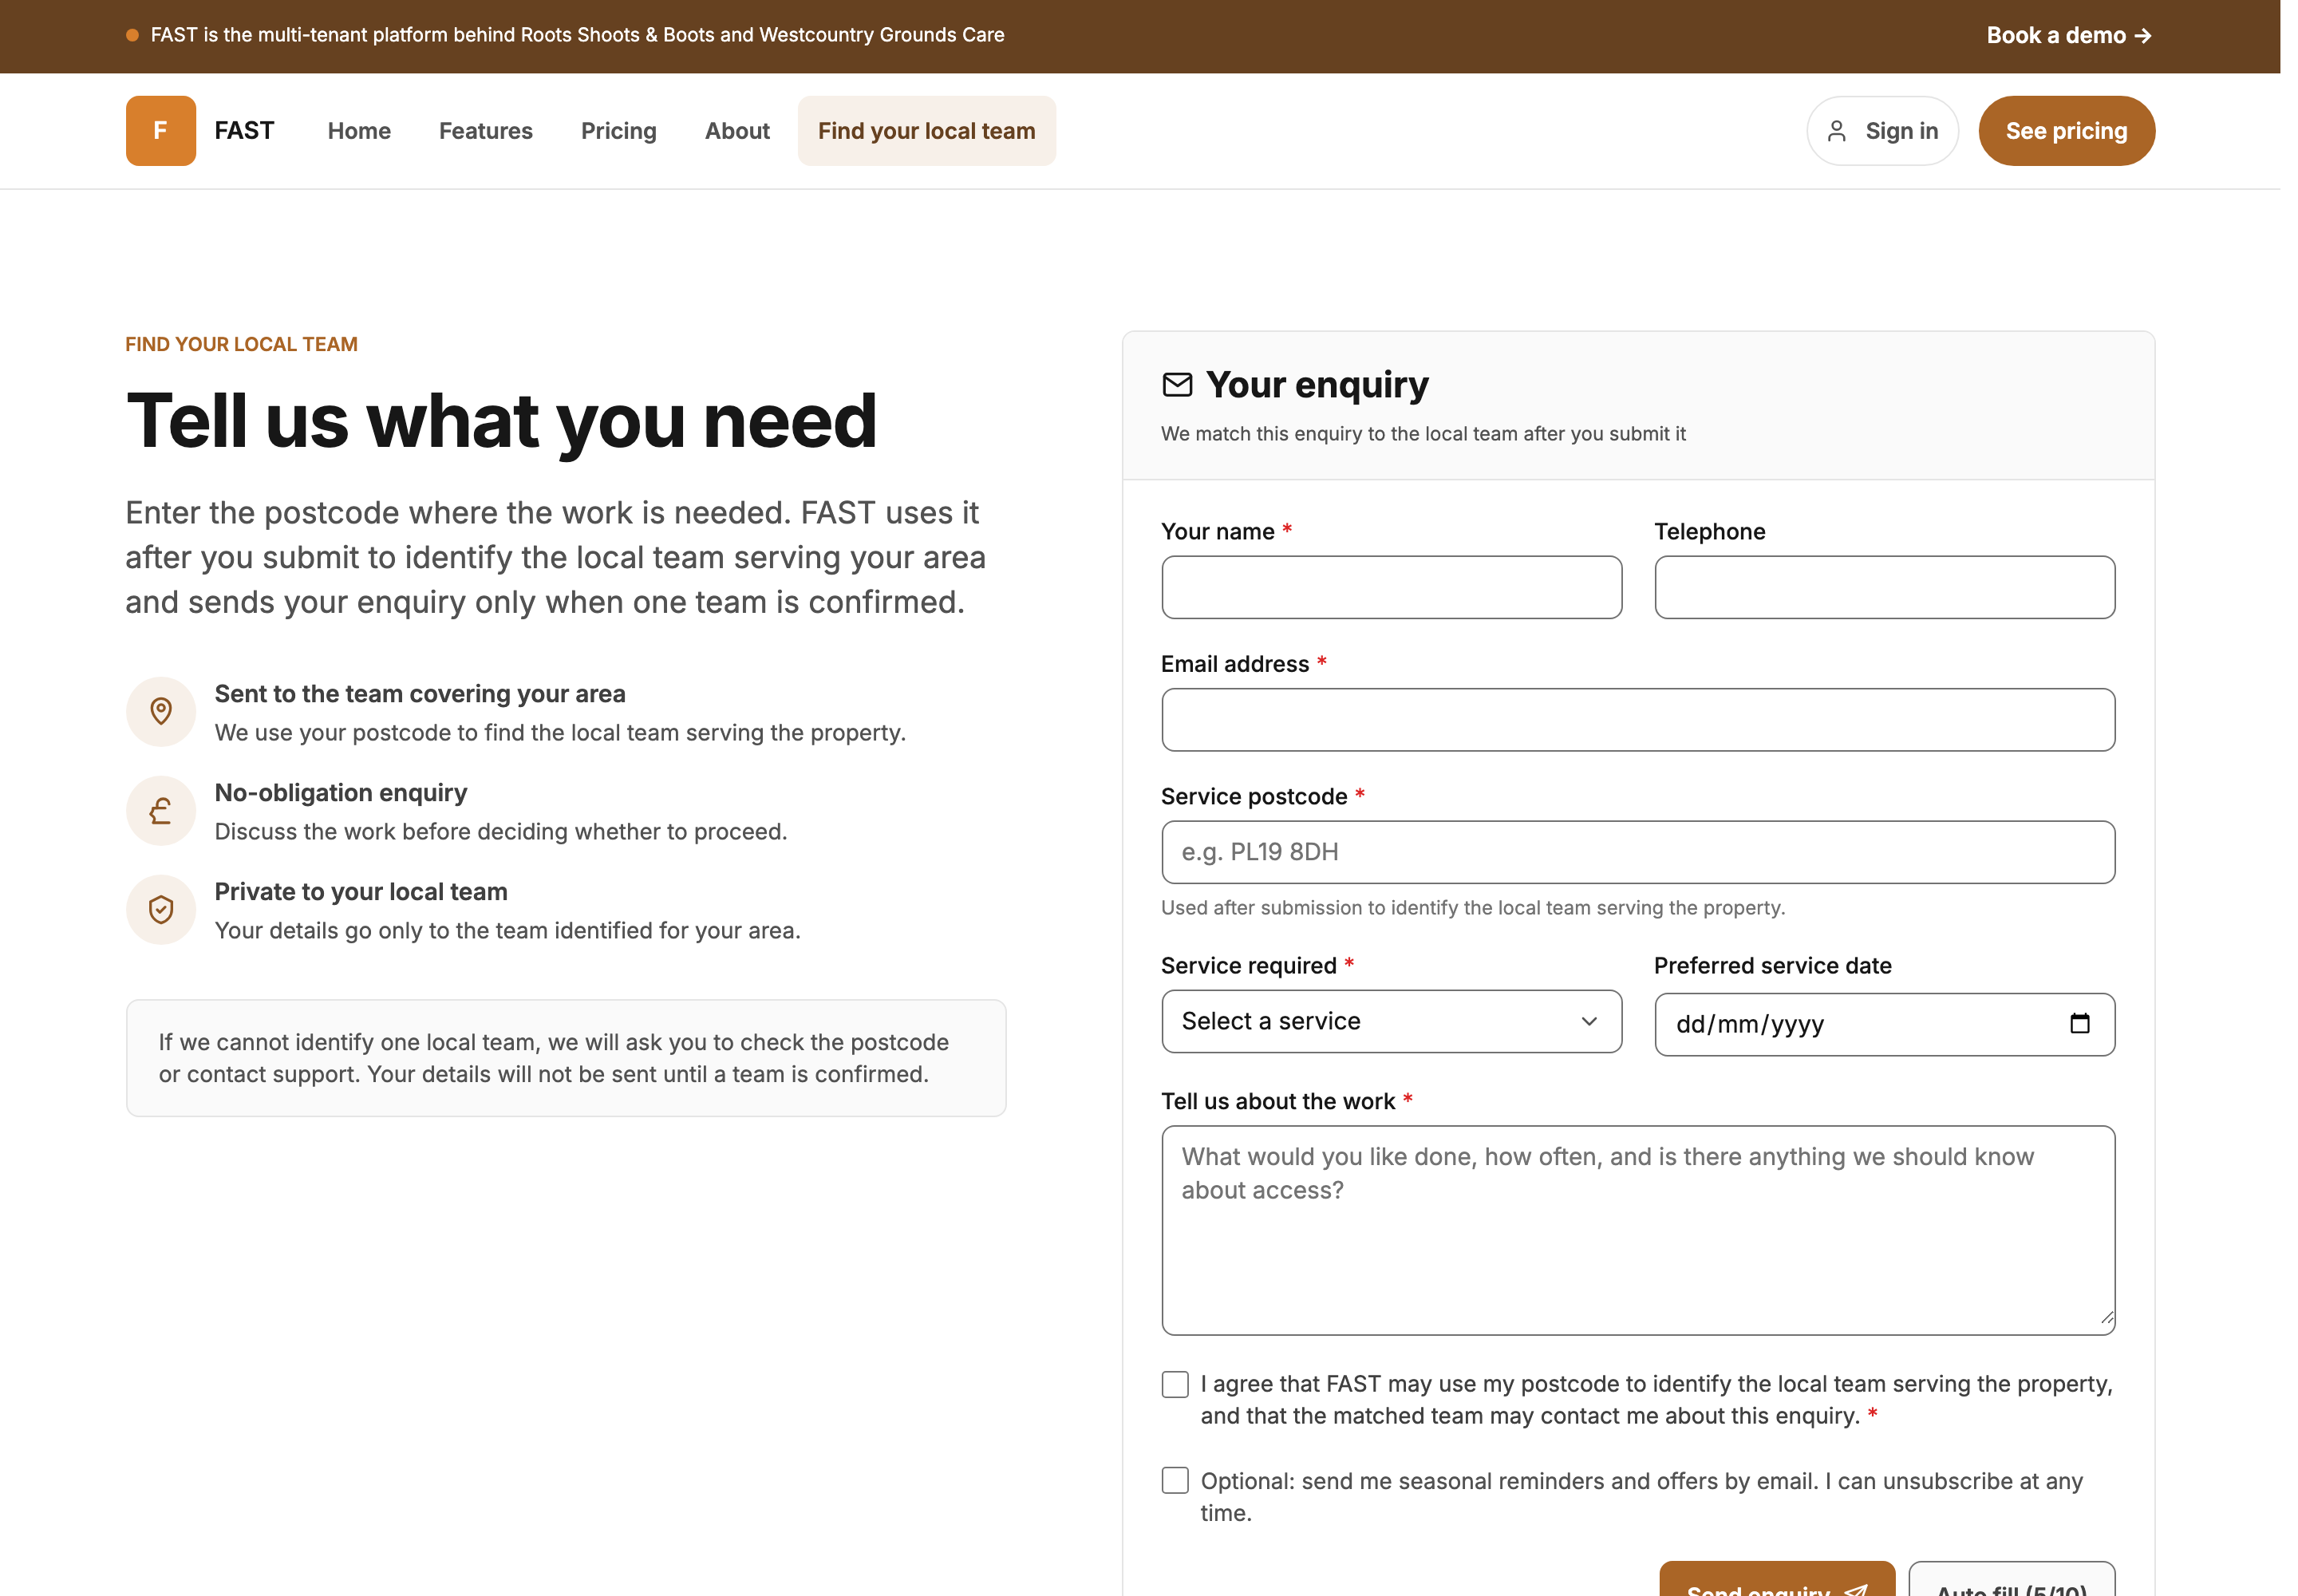
Task: Click the See pricing button
Action: [x=2066, y=131]
